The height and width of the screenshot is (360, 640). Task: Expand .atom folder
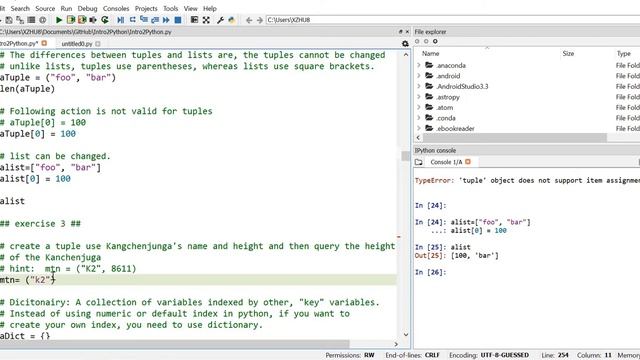click(x=418, y=107)
